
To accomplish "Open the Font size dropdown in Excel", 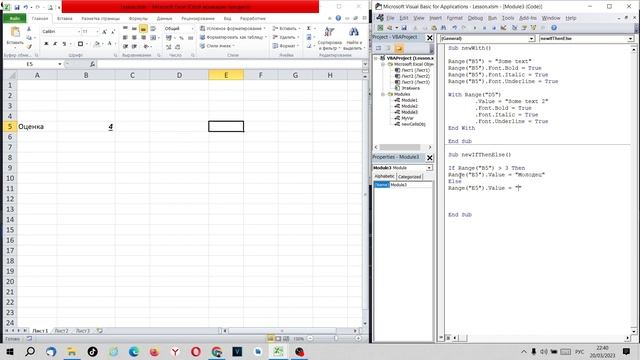I will (97, 31).
